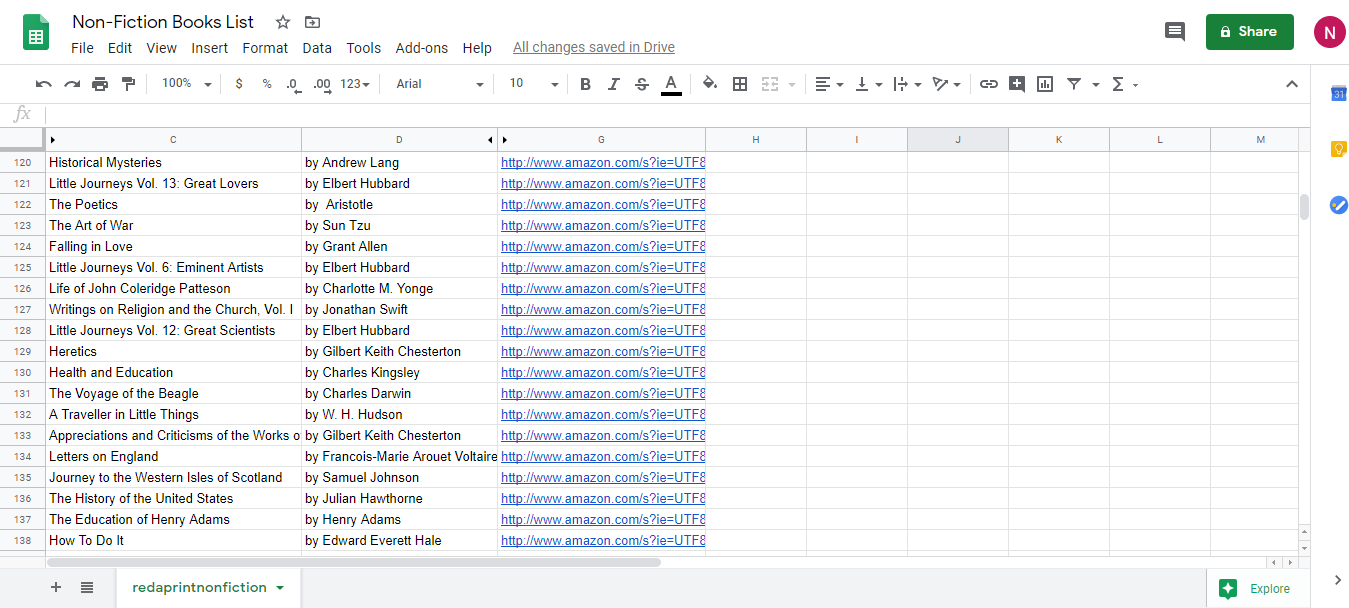Open the Data menu

[x=317, y=48]
